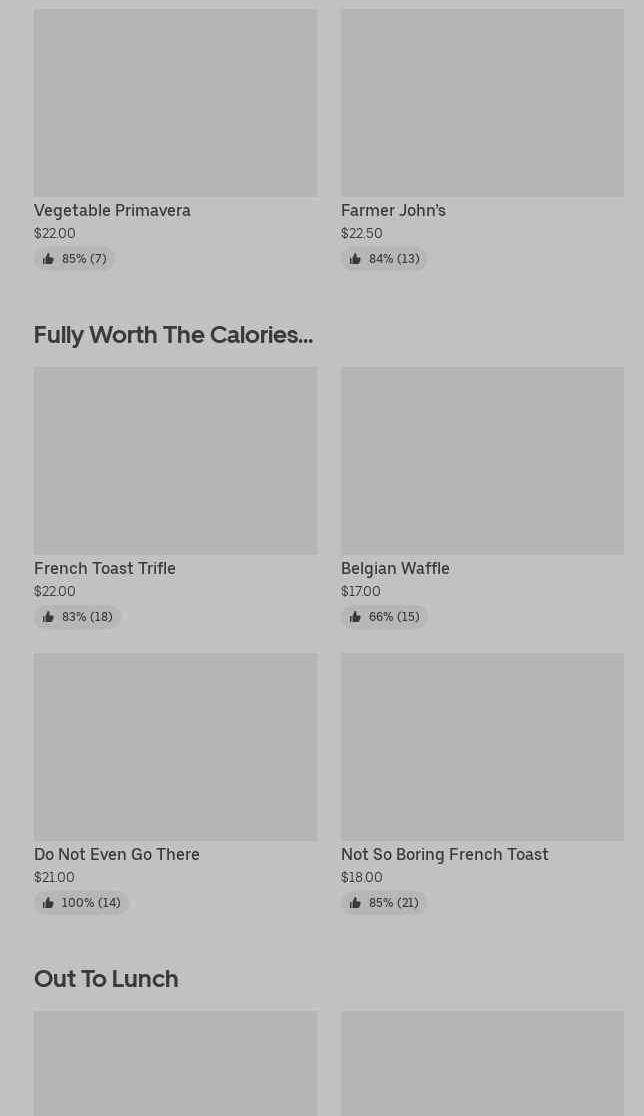This screenshot has height=1116, width=644.
Task: Open the Vegetable Primavera item title
Action: pyautogui.click(x=112, y=211)
